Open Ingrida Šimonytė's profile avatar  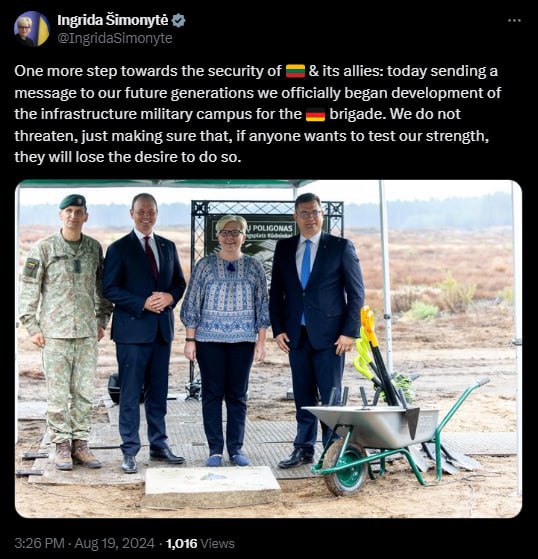coord(31,29)
